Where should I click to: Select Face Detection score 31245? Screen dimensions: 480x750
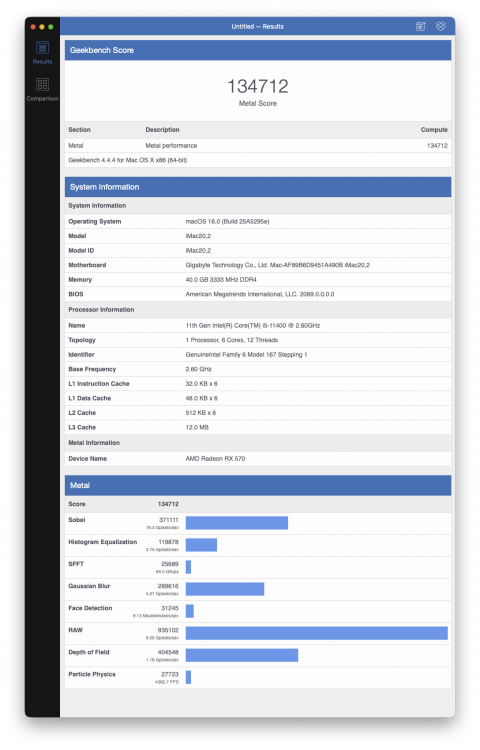point(170,608)
